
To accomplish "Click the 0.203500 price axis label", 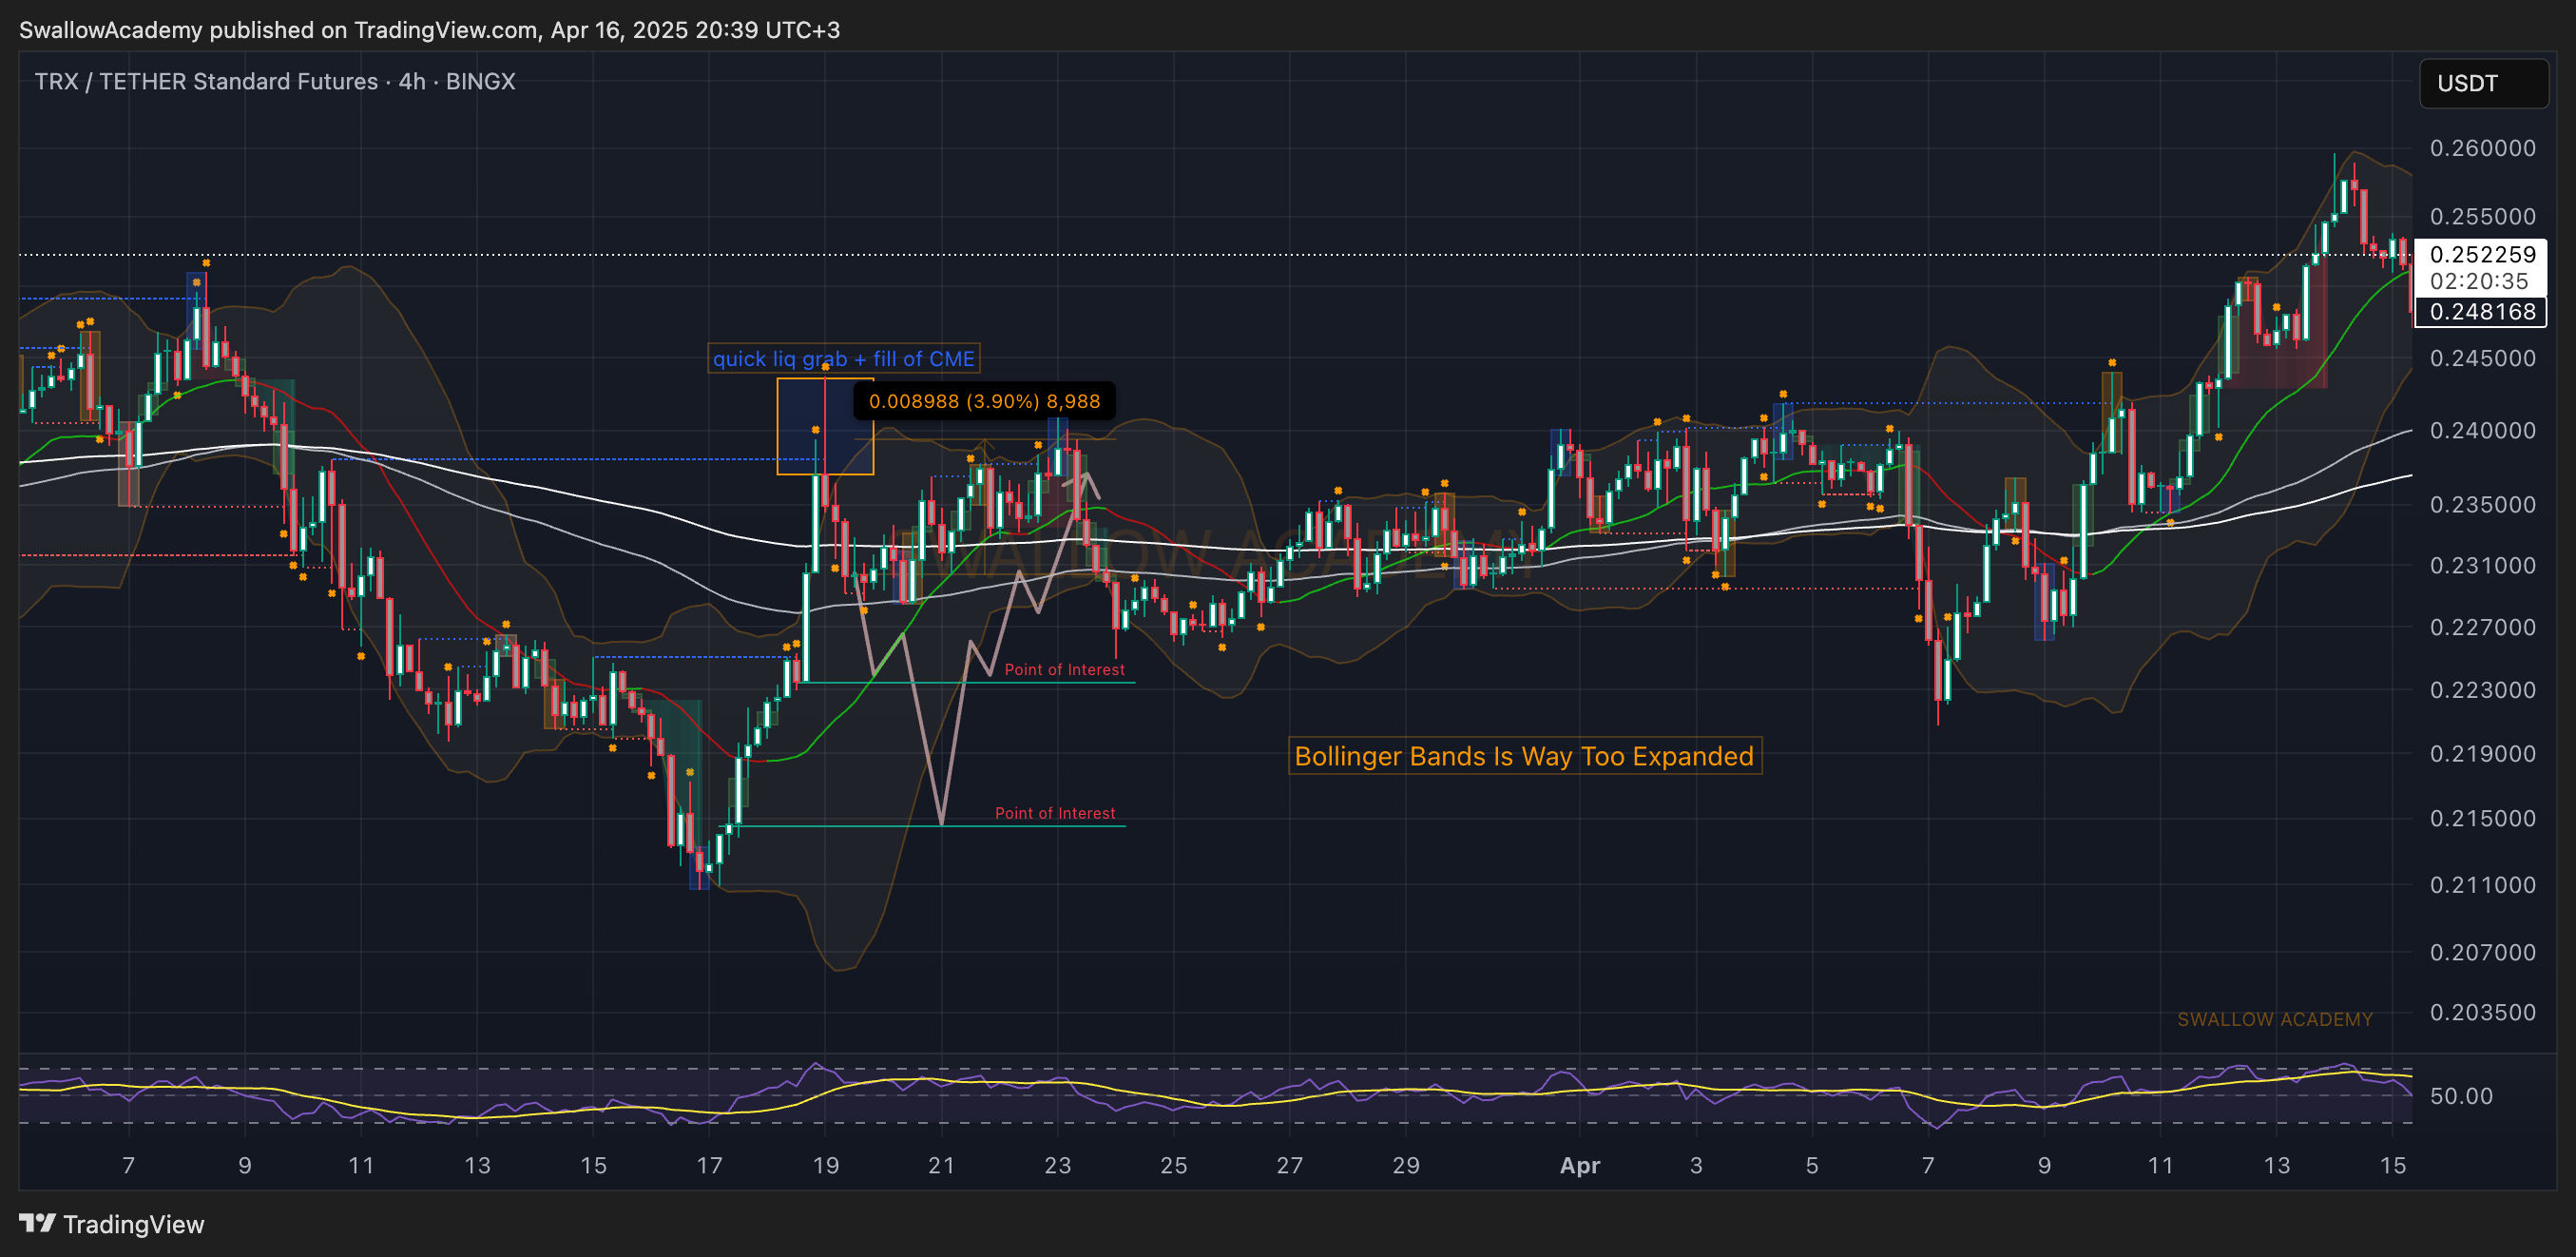I will pyautogui.click(x=2482, y=1012).
